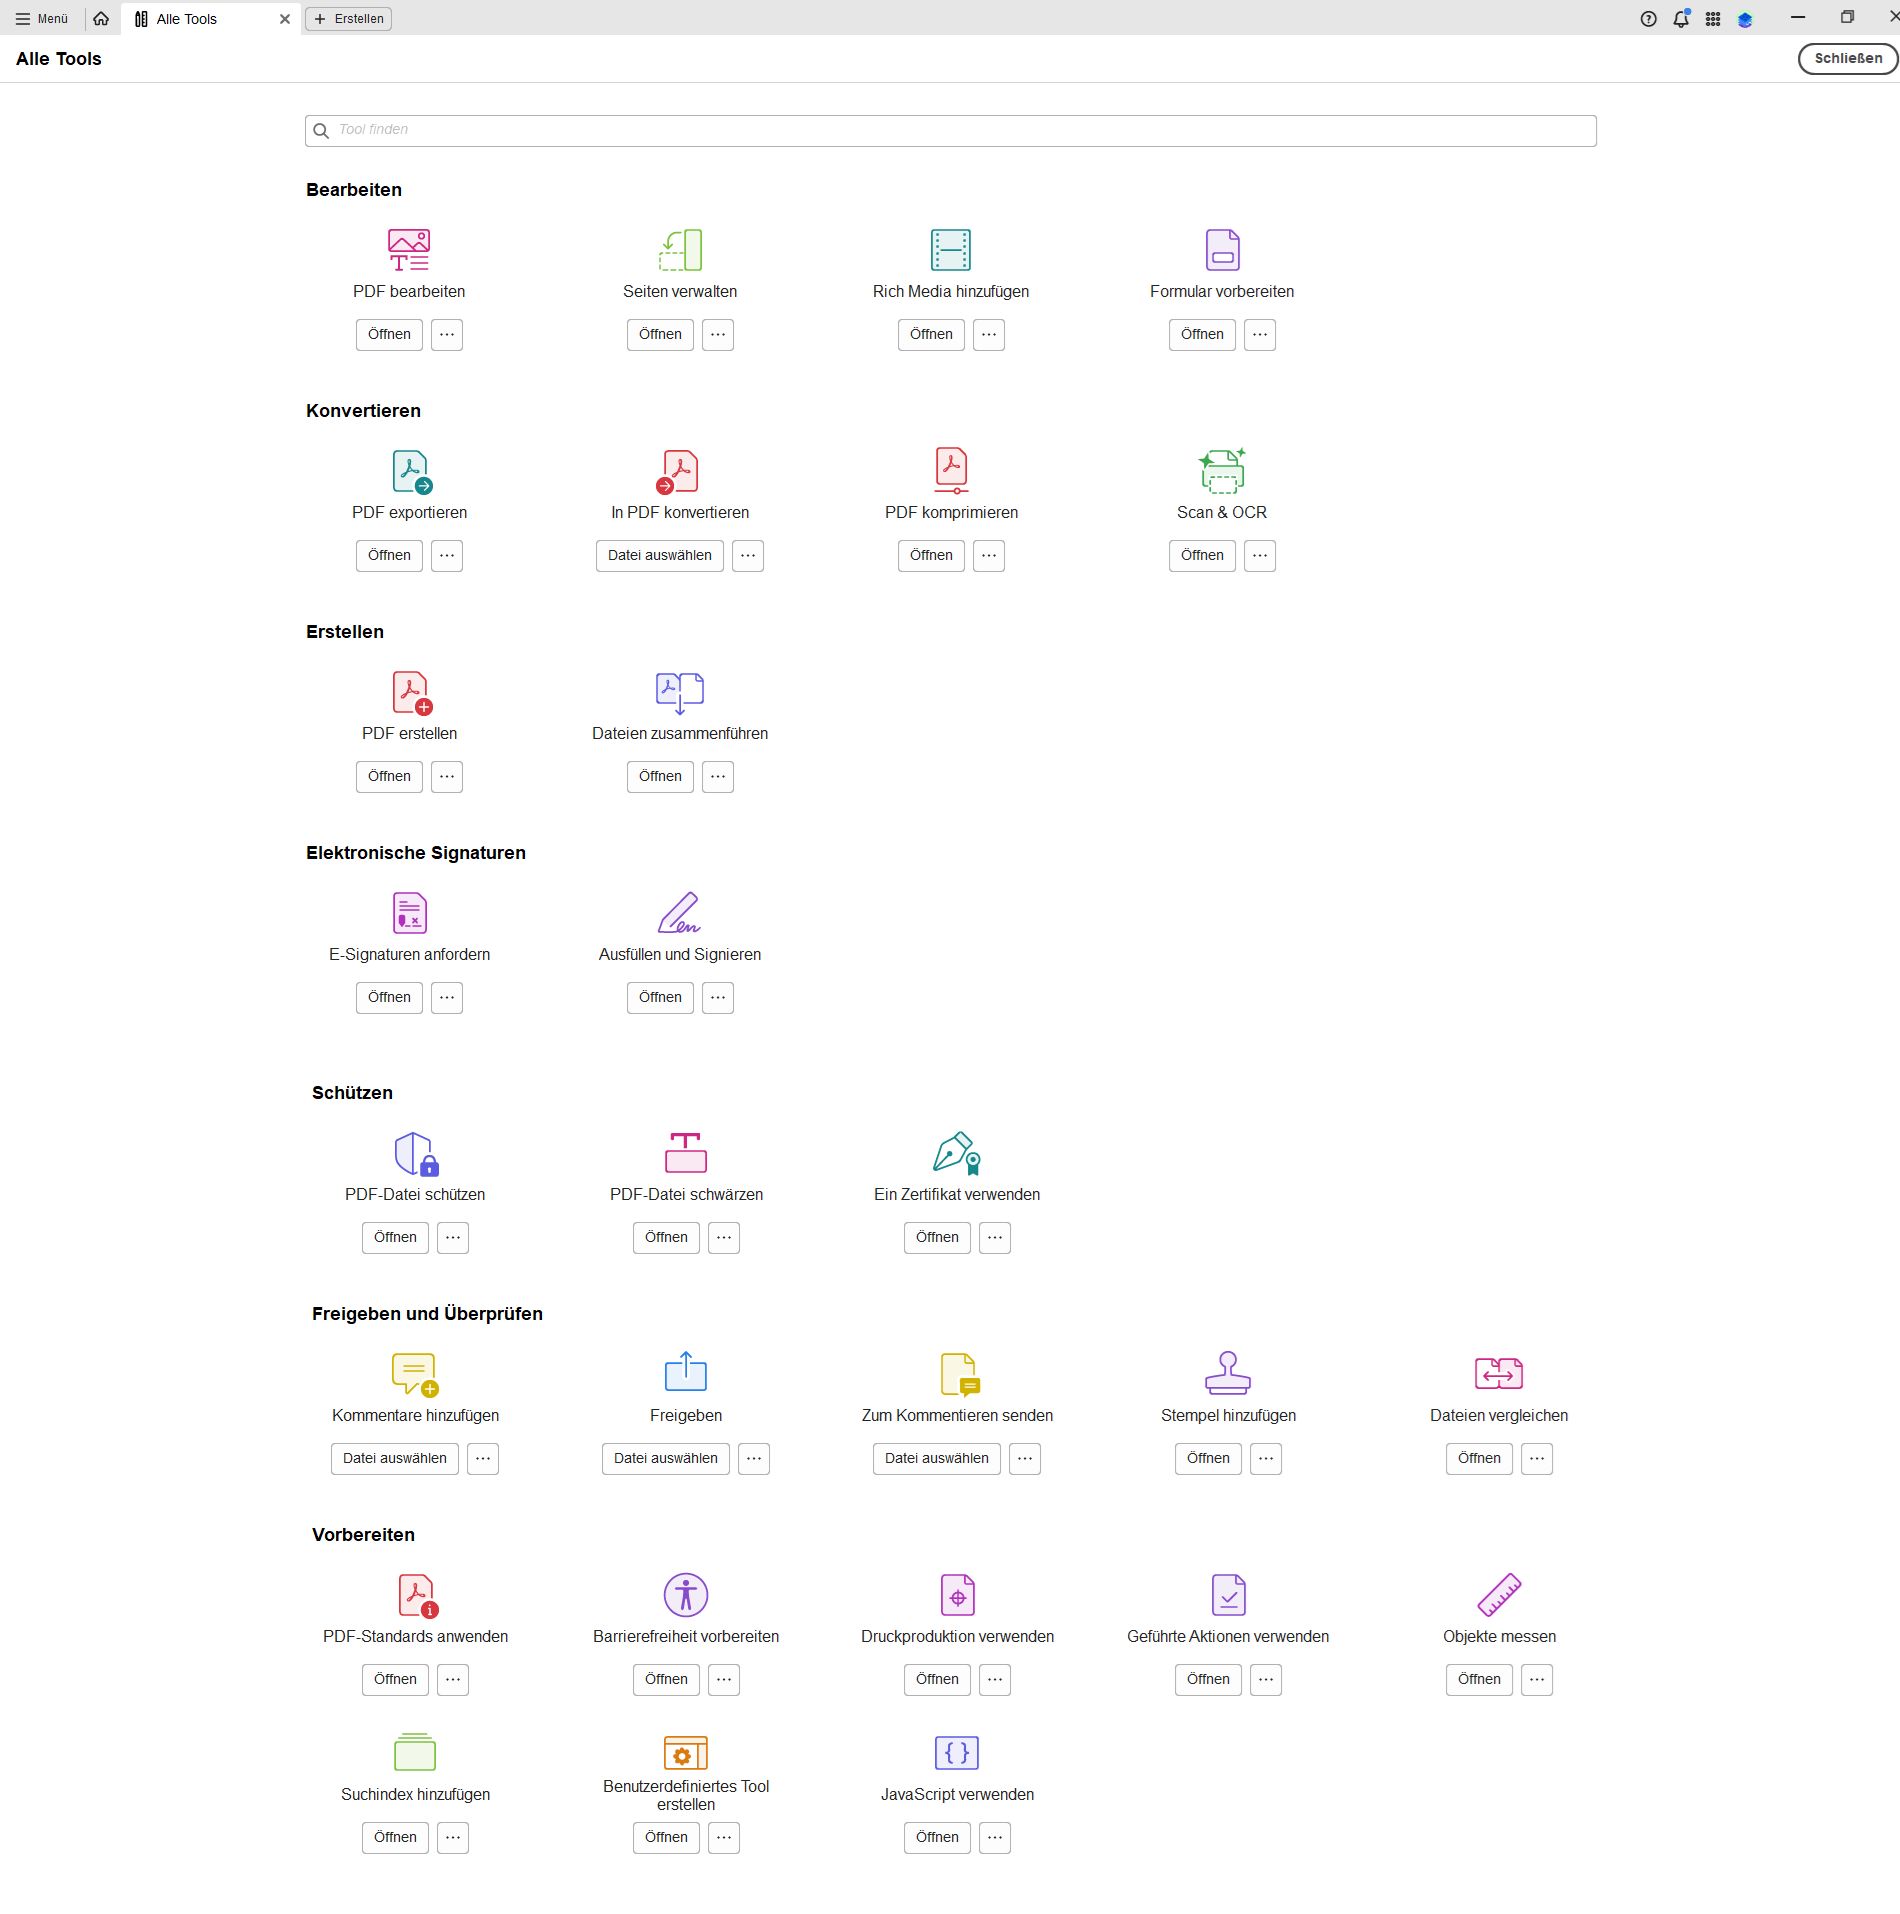Select the PDF-Datei schützen shield icon
Screen dimensions: 1900x1914
point(414,1153)
